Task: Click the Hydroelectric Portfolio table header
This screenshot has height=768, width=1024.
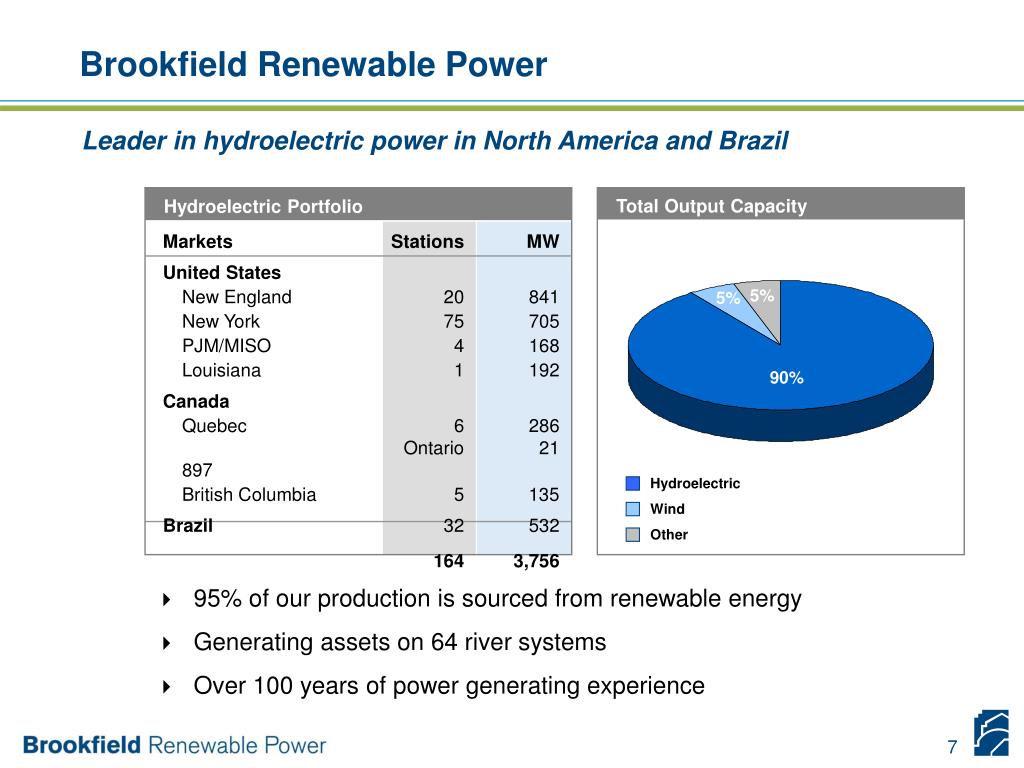Action: (x=358, y=205)
